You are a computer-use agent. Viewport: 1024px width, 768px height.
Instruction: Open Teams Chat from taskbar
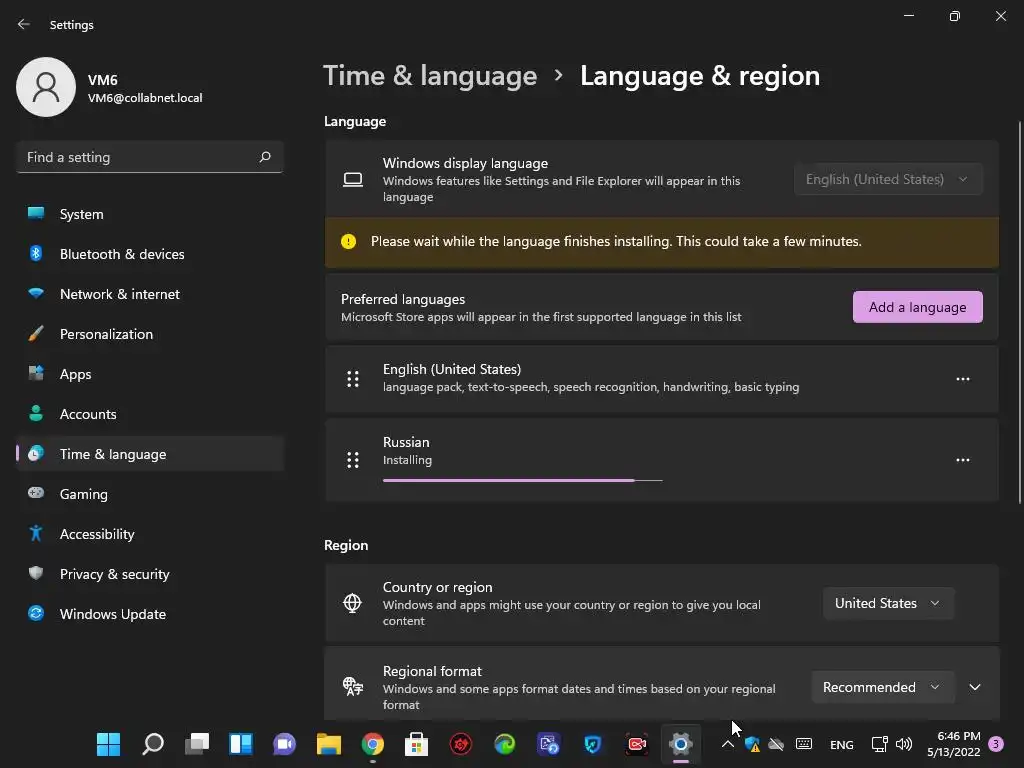click(x=285, y=744)
